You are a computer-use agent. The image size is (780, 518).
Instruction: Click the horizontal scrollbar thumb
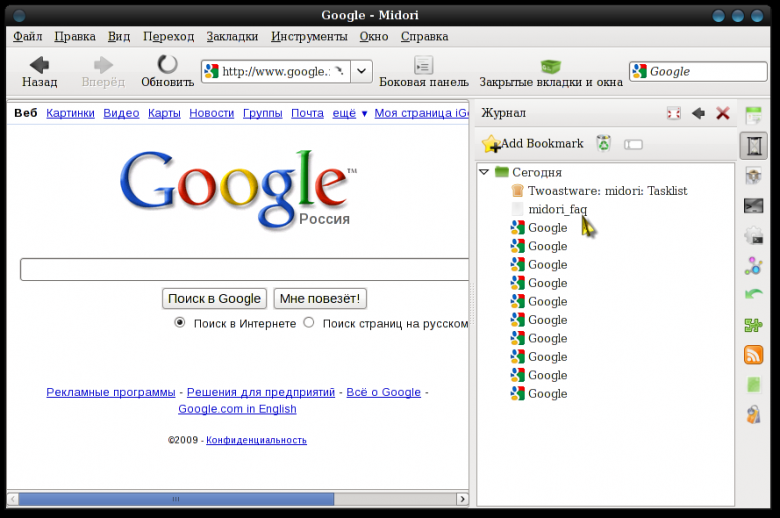176,499
